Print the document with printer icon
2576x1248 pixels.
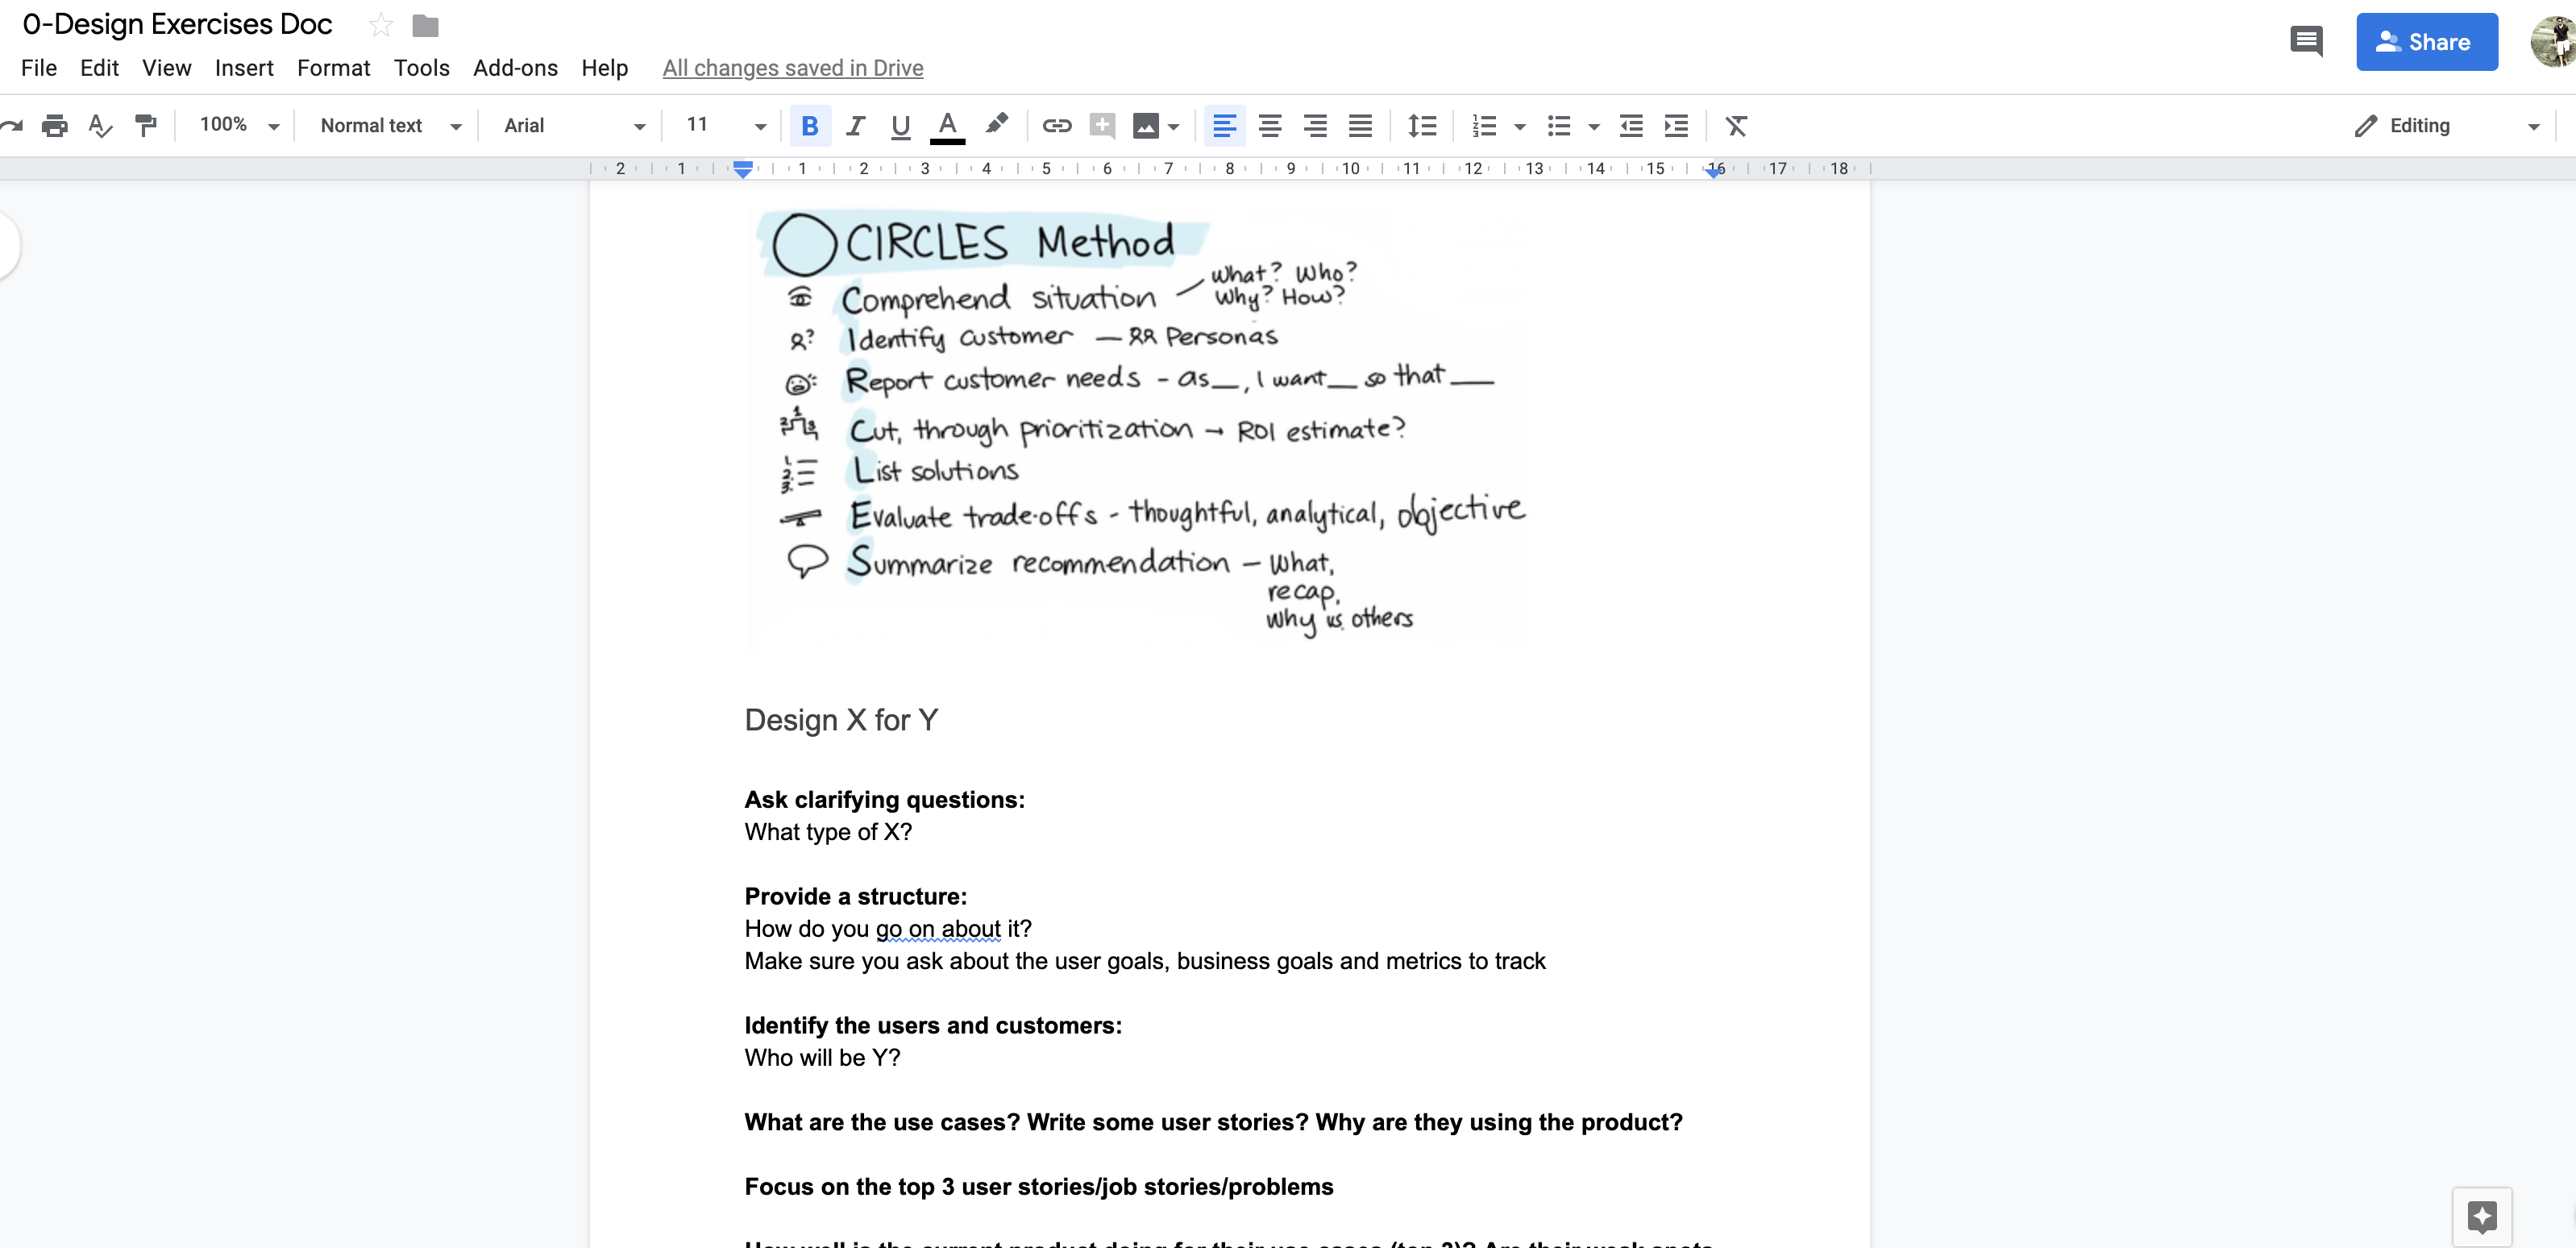55,125
